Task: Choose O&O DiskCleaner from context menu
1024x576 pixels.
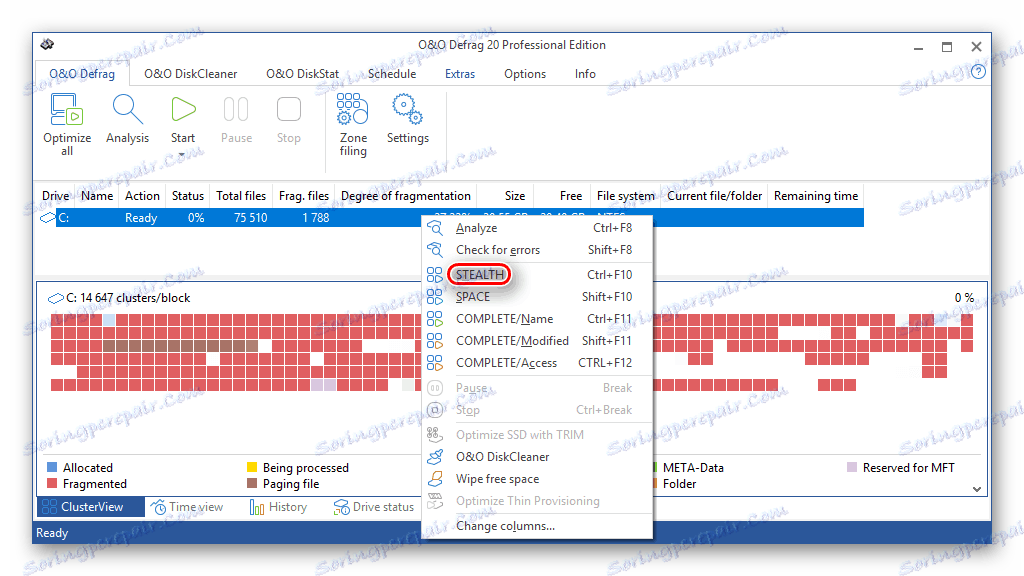Action: coord(537,457)
